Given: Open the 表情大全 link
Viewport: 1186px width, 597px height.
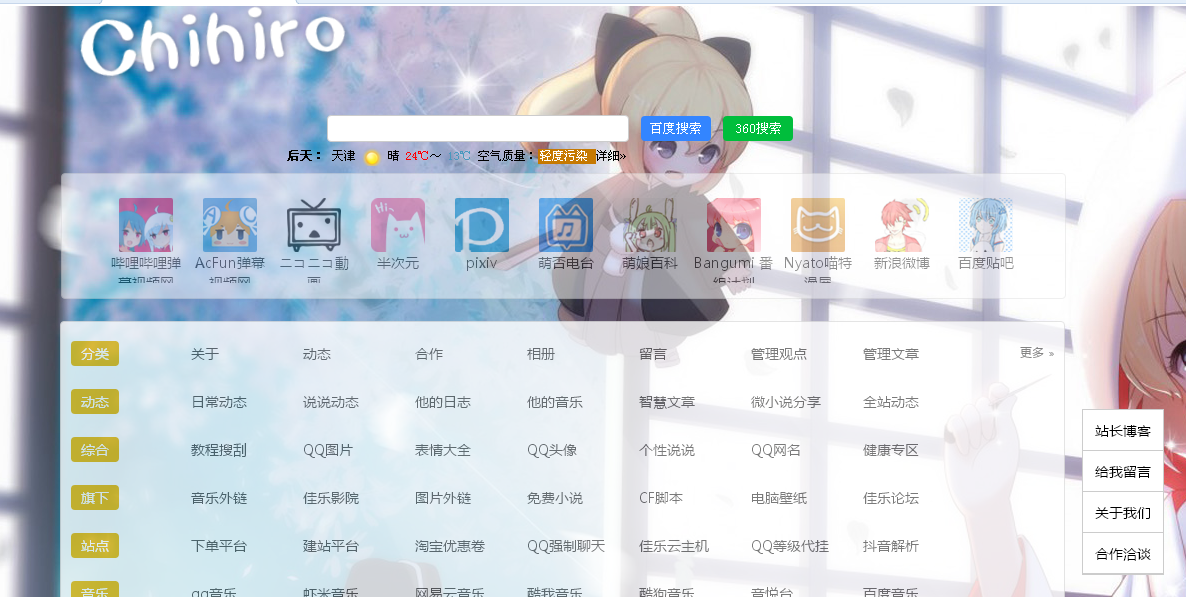Looking at the screenshot, I should pos(442,449).
